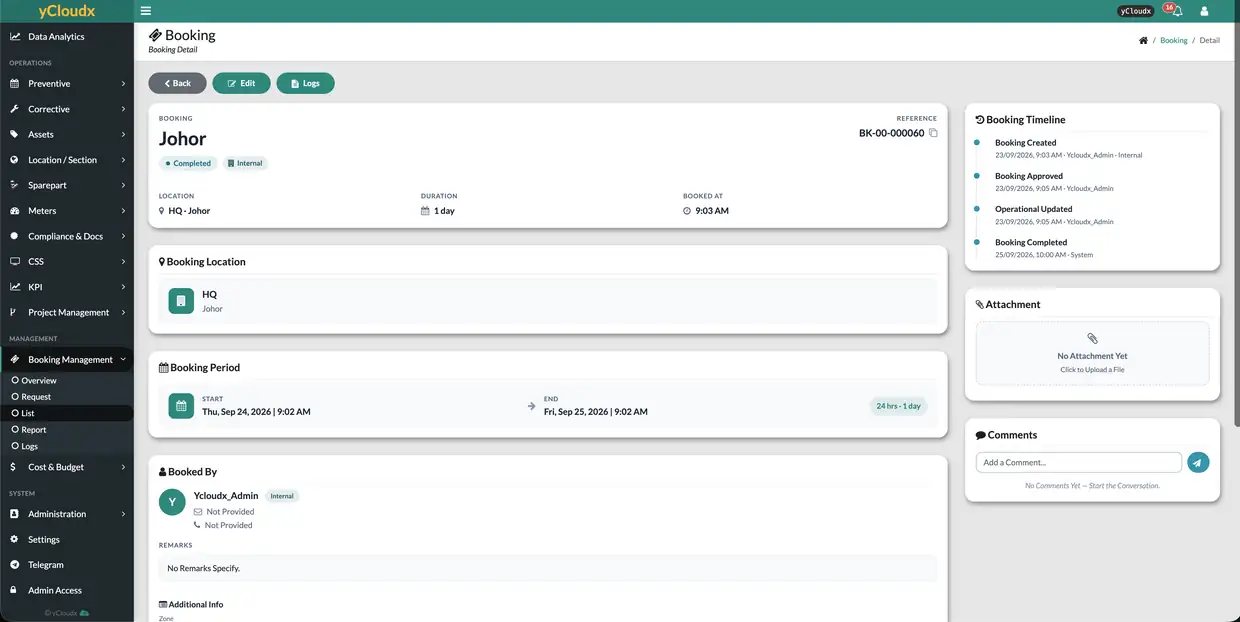Click the Internal tag beside Completed
This screenshot has width=1240, height=622.
(x=245, y=163)
